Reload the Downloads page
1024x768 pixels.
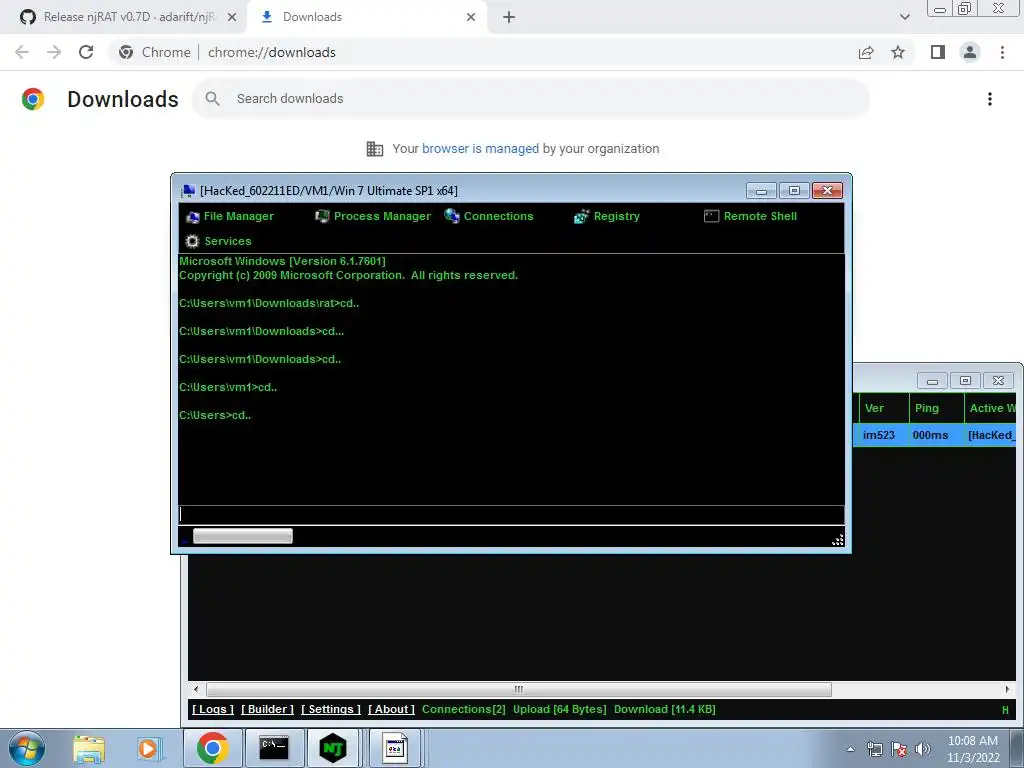(86, 52)
